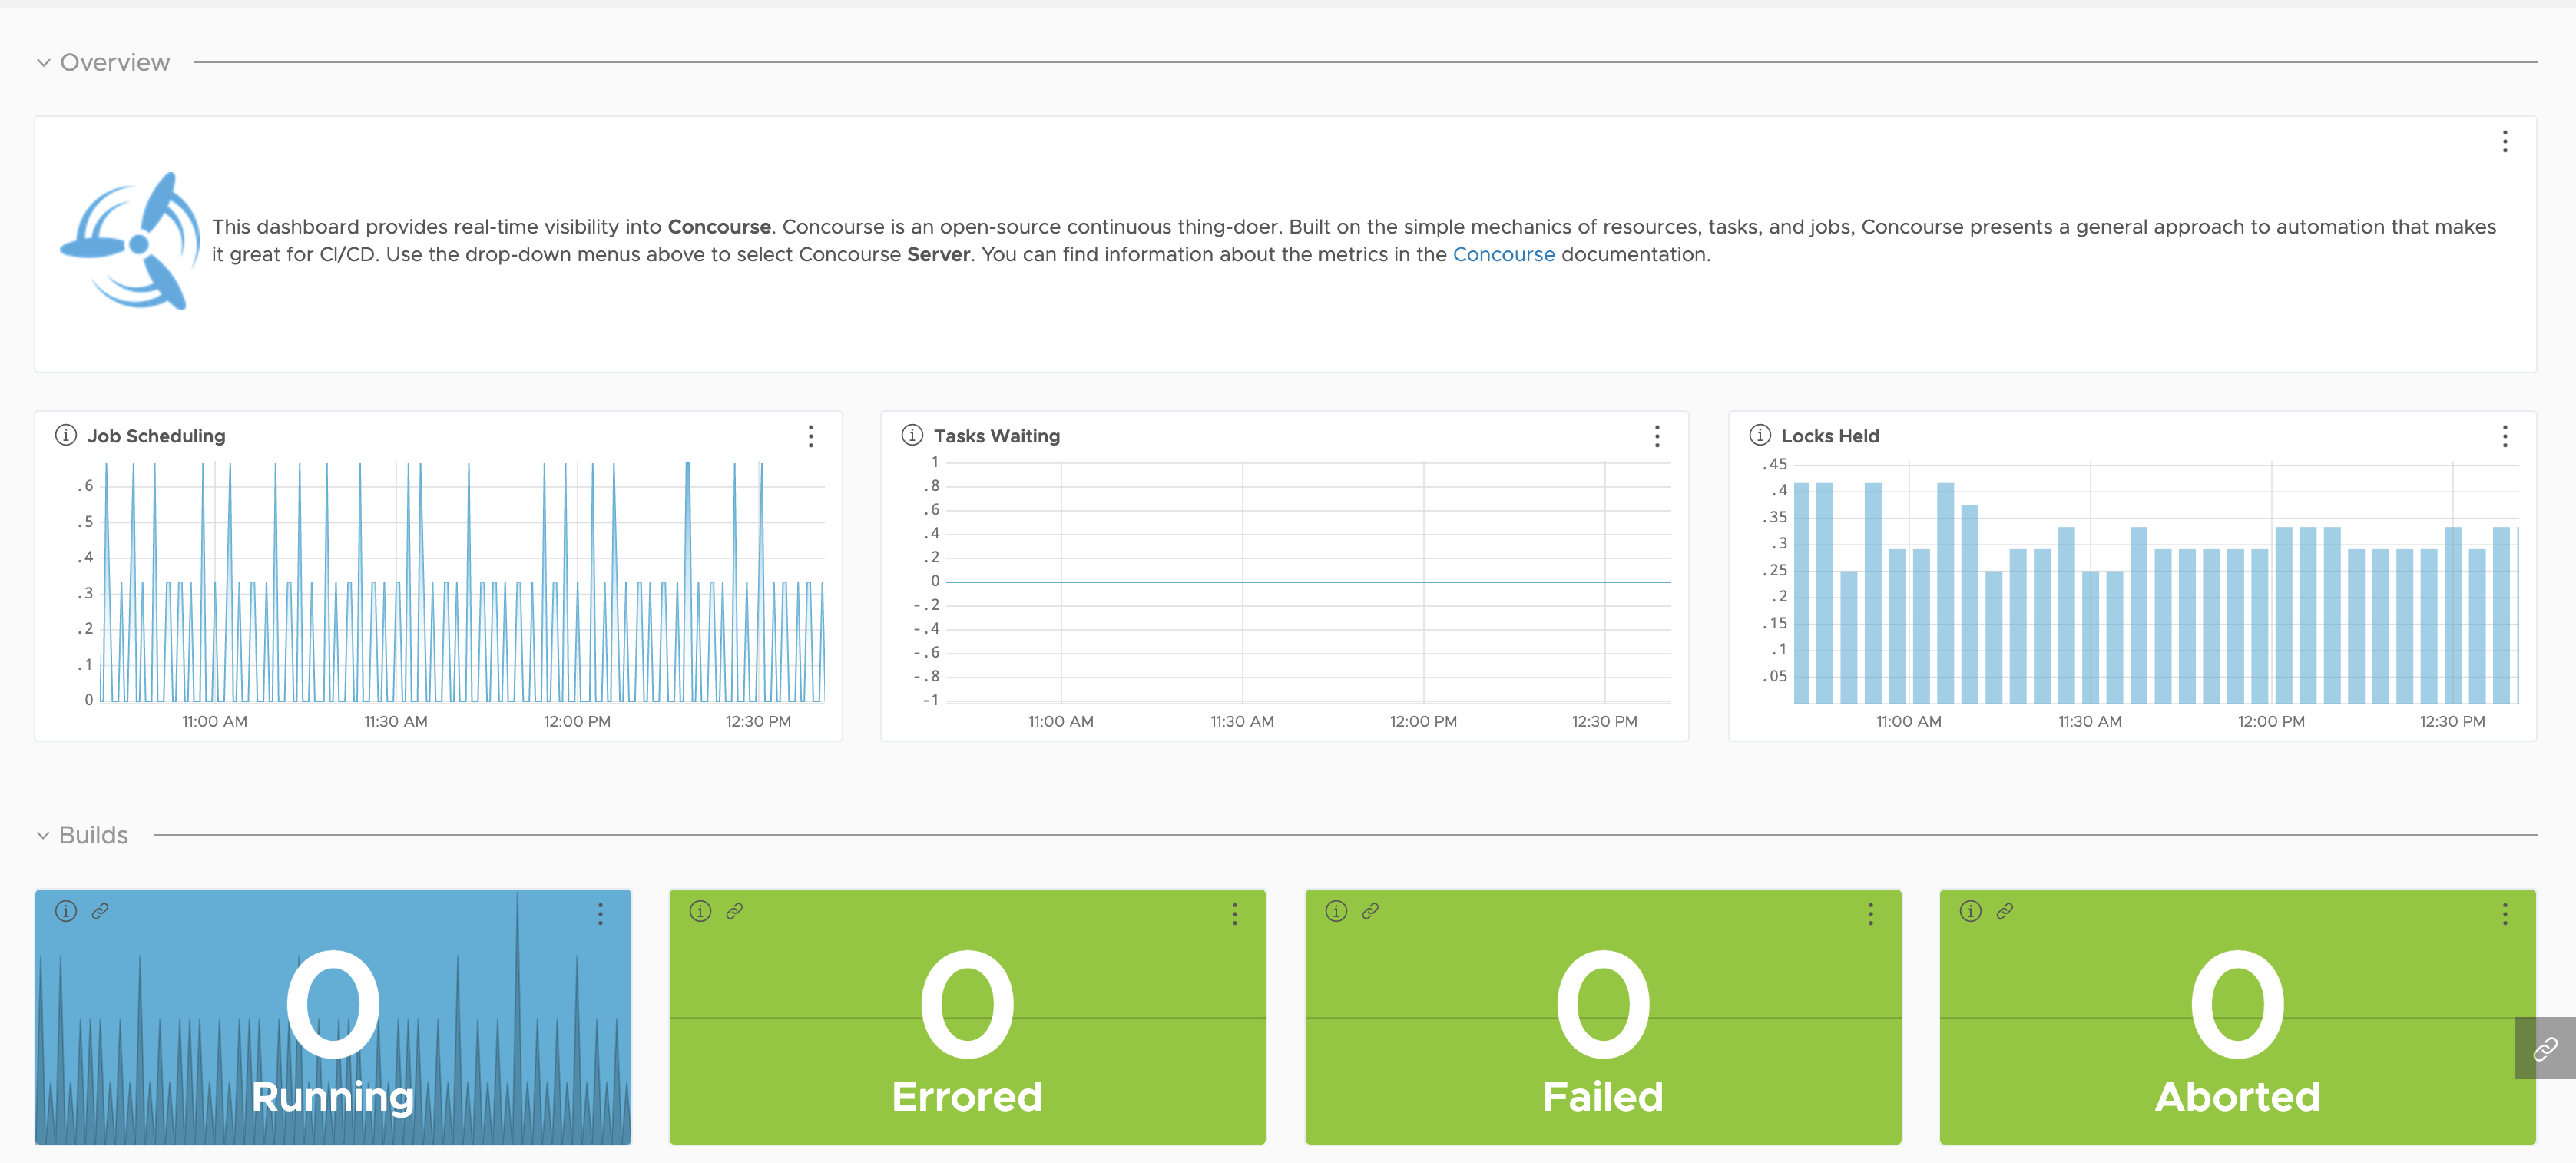Click the 12:00 PM label under Job Scheduling
This screenshot has width=2576, height=1163.
(577, 721)
